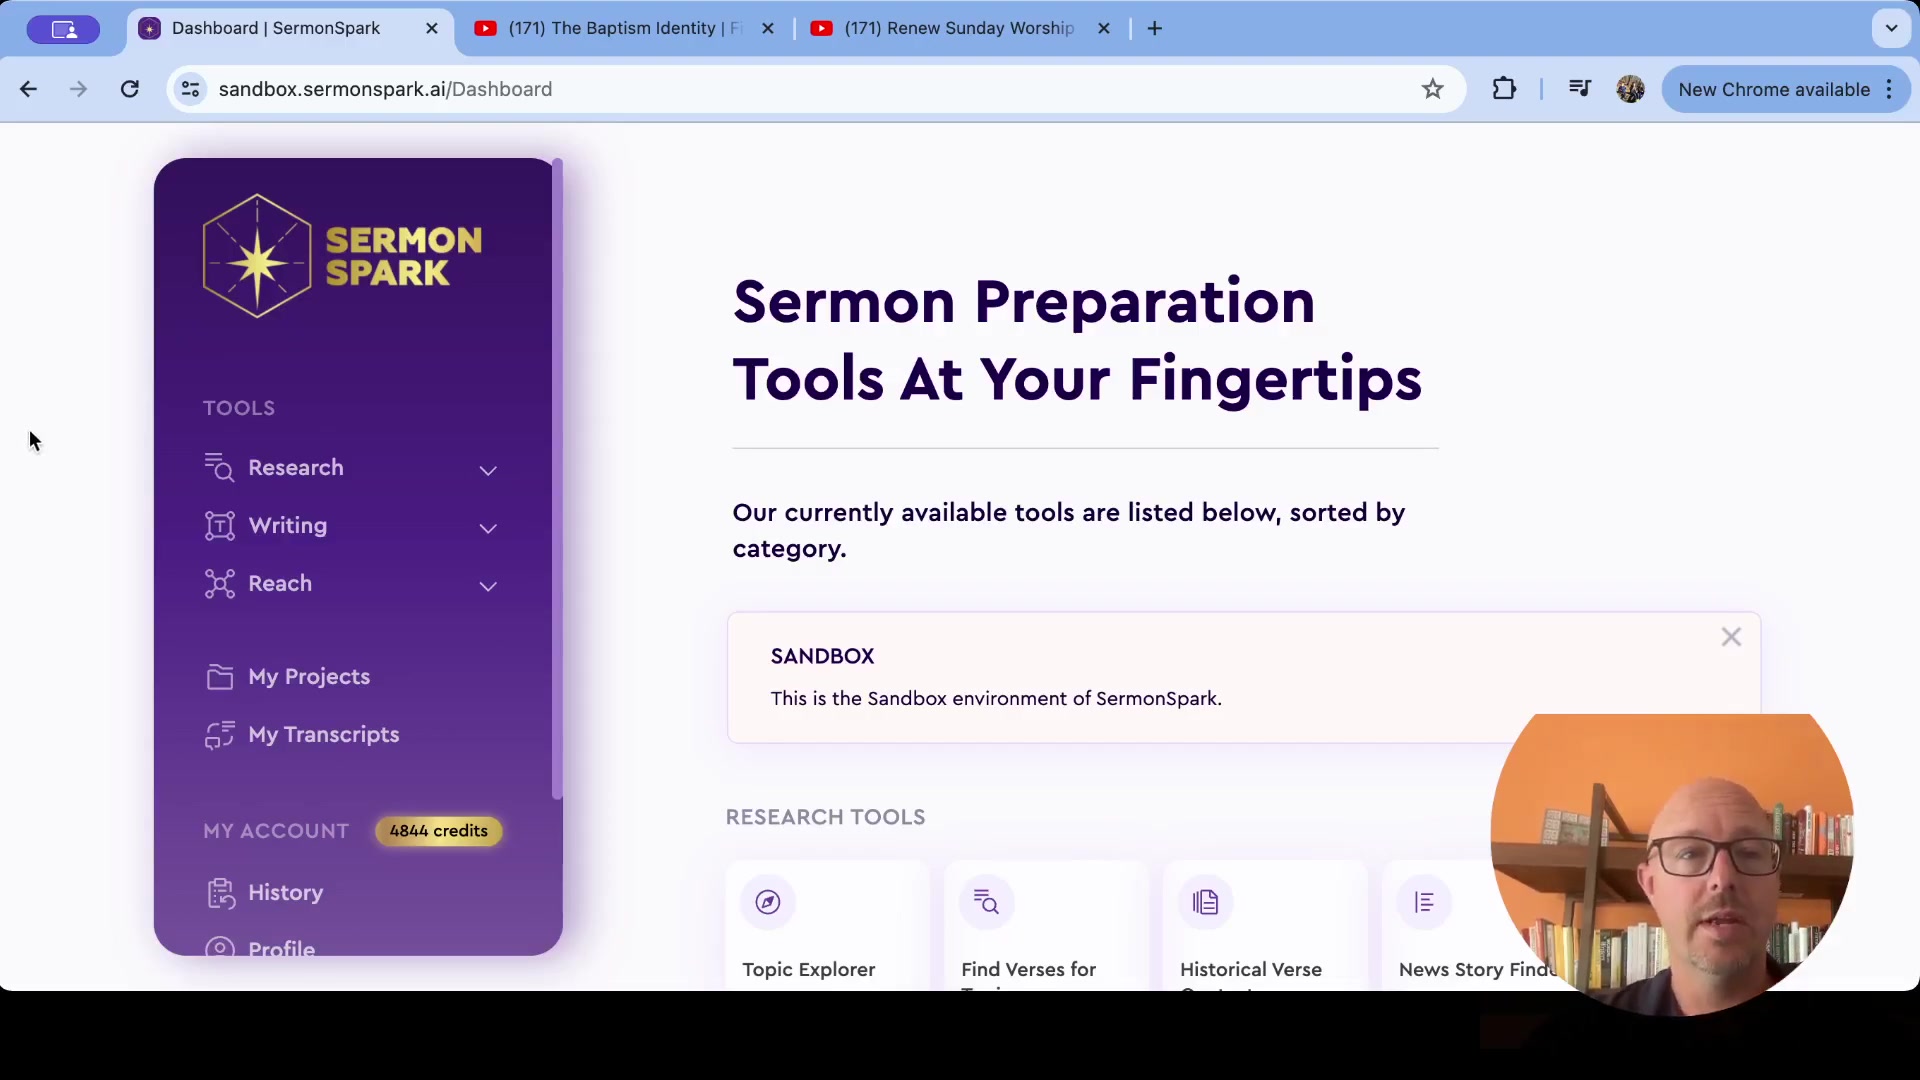
Task: Select the News Story Finder icon
Action: [1424, 902]
